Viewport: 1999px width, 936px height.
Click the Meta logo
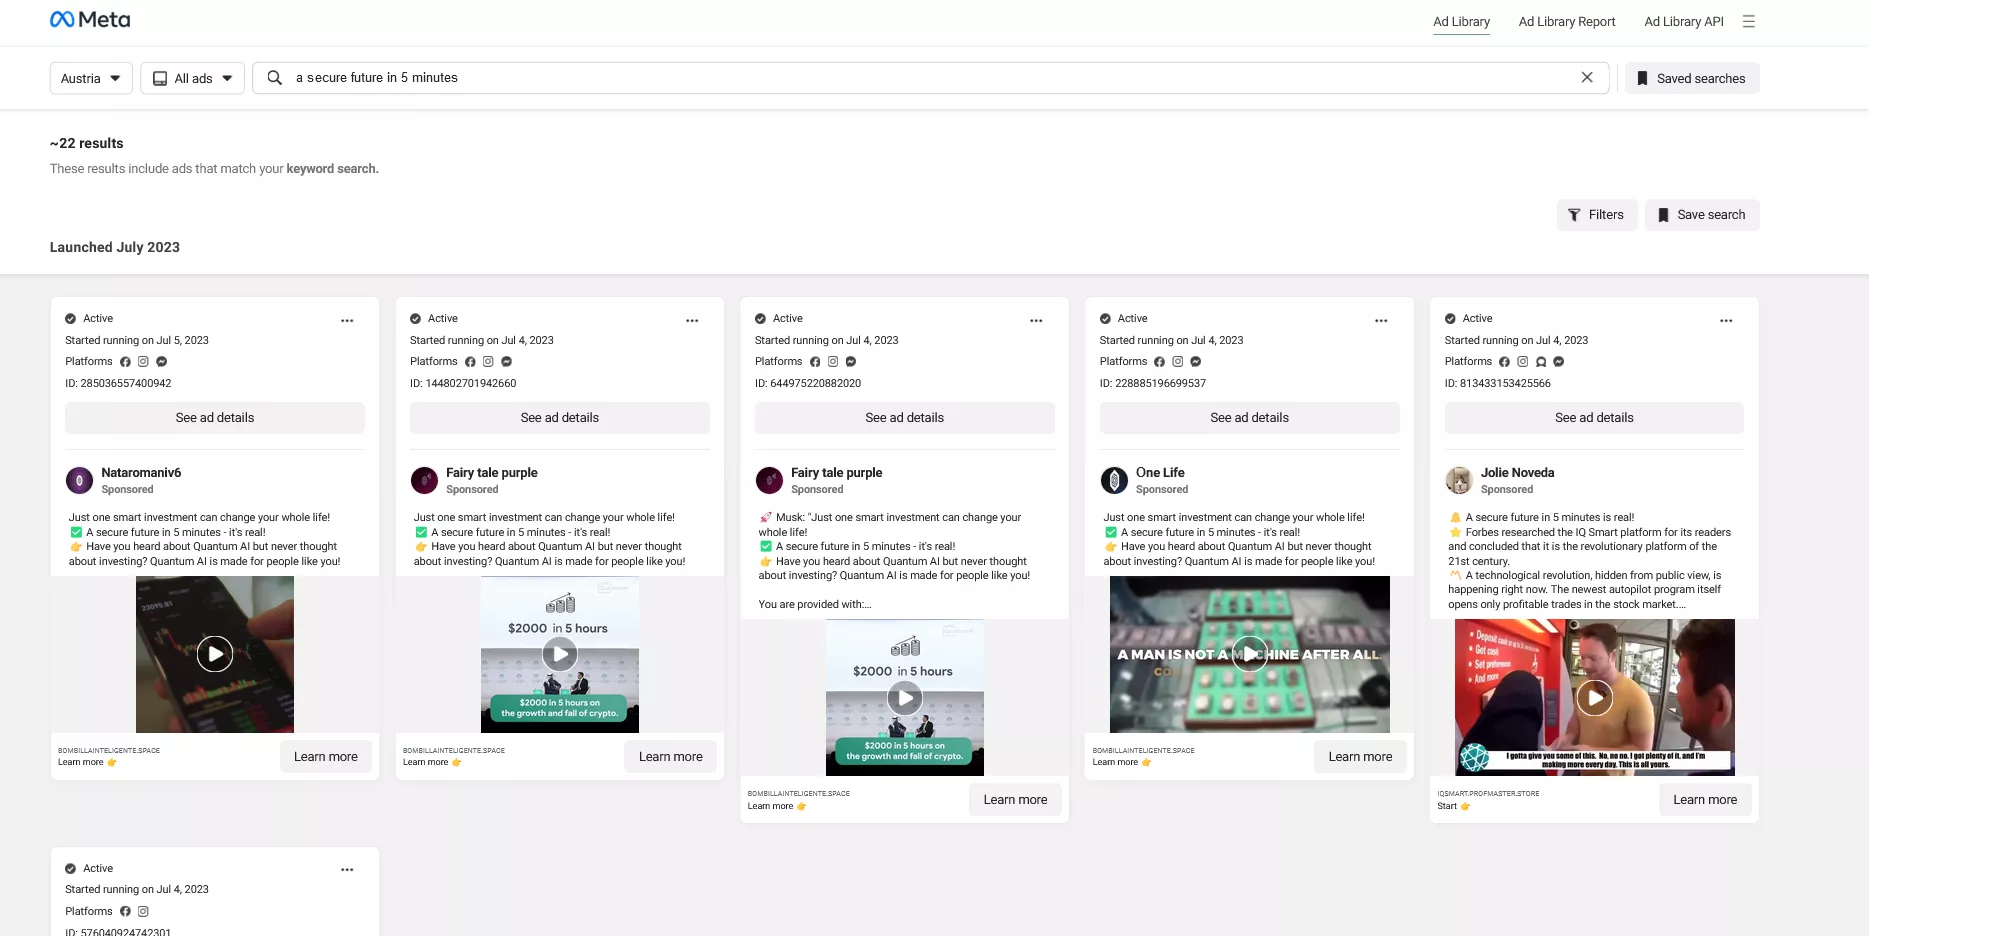[89, 19]
